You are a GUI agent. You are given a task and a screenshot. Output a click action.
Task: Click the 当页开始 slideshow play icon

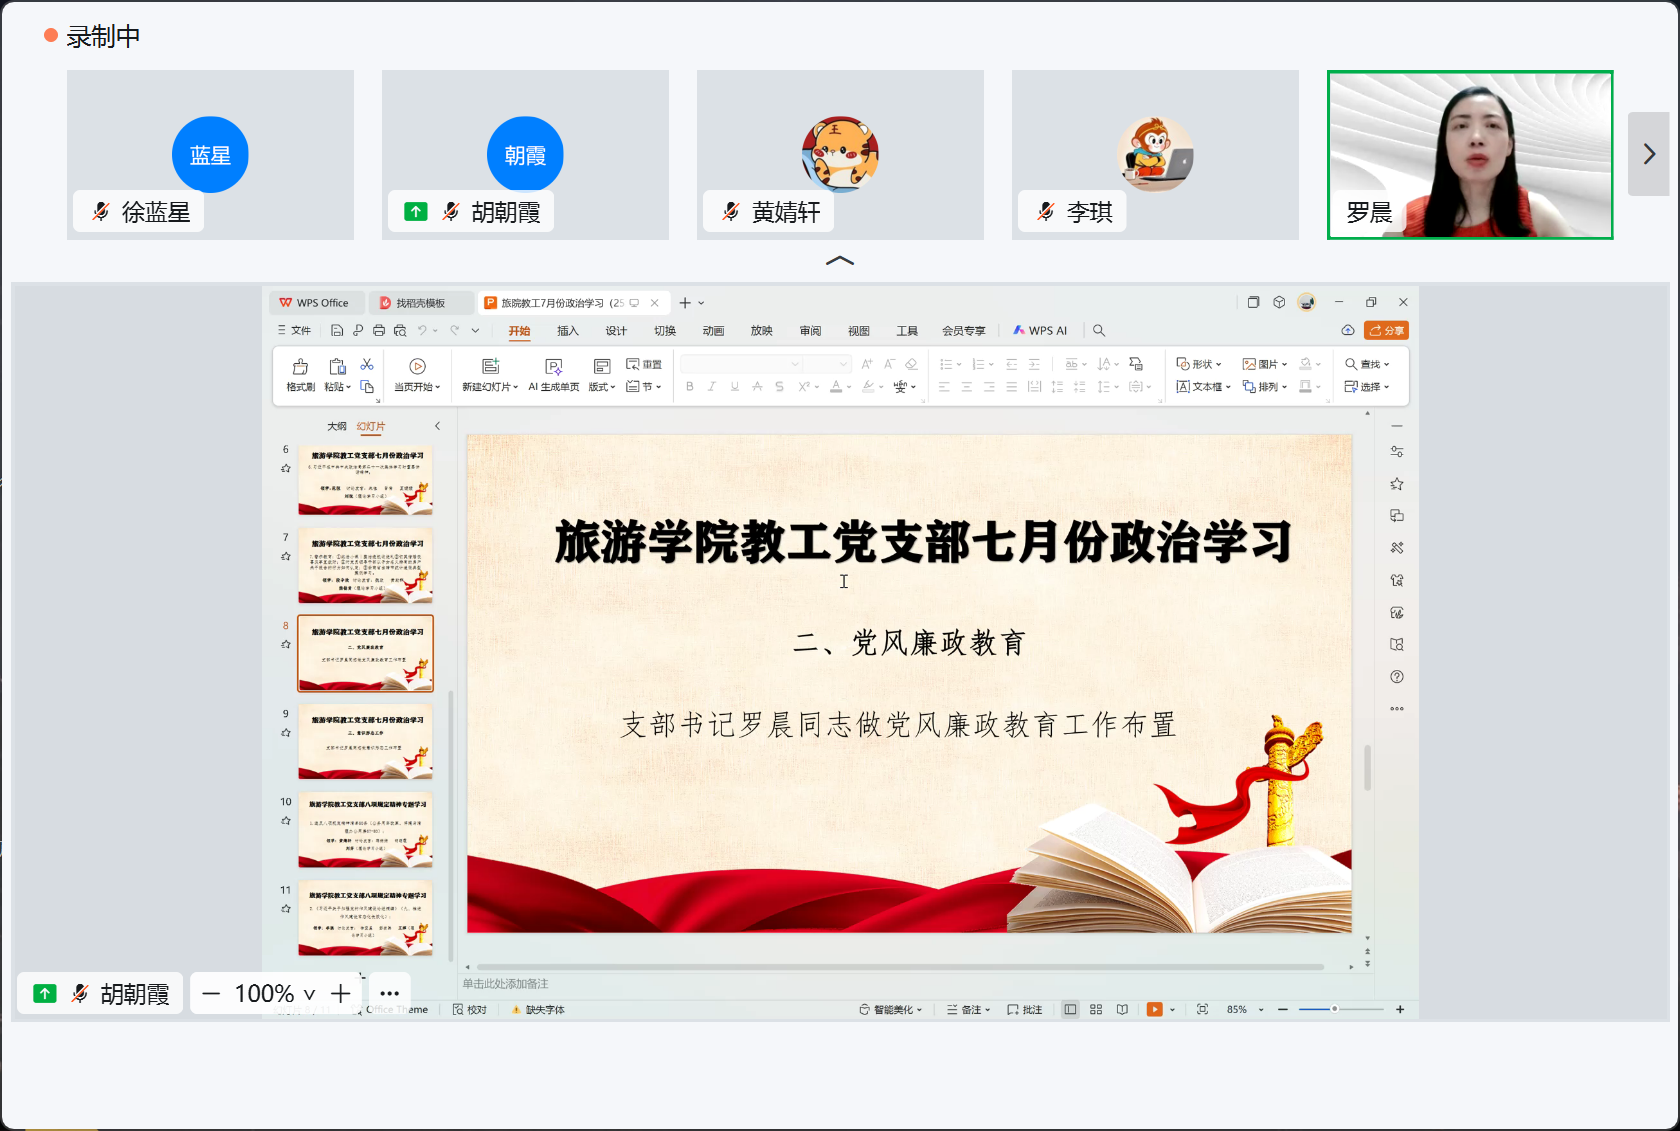pos(417,367)
